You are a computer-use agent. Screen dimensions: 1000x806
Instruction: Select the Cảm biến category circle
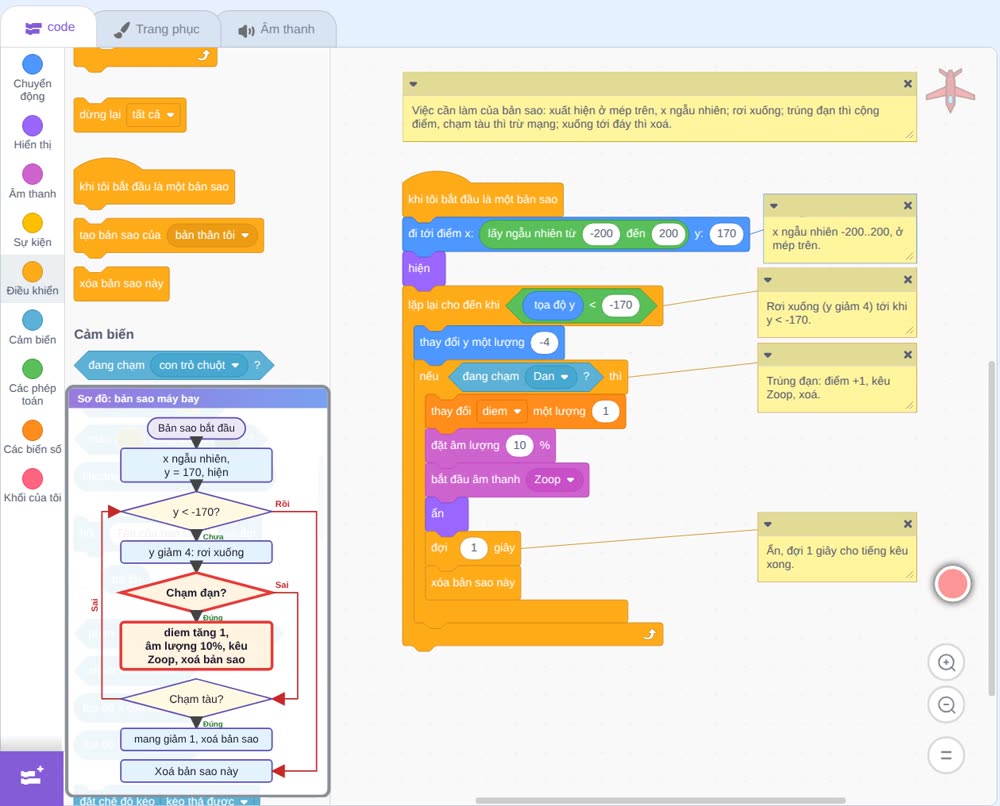pyautogui.click(x=33, y=320)
